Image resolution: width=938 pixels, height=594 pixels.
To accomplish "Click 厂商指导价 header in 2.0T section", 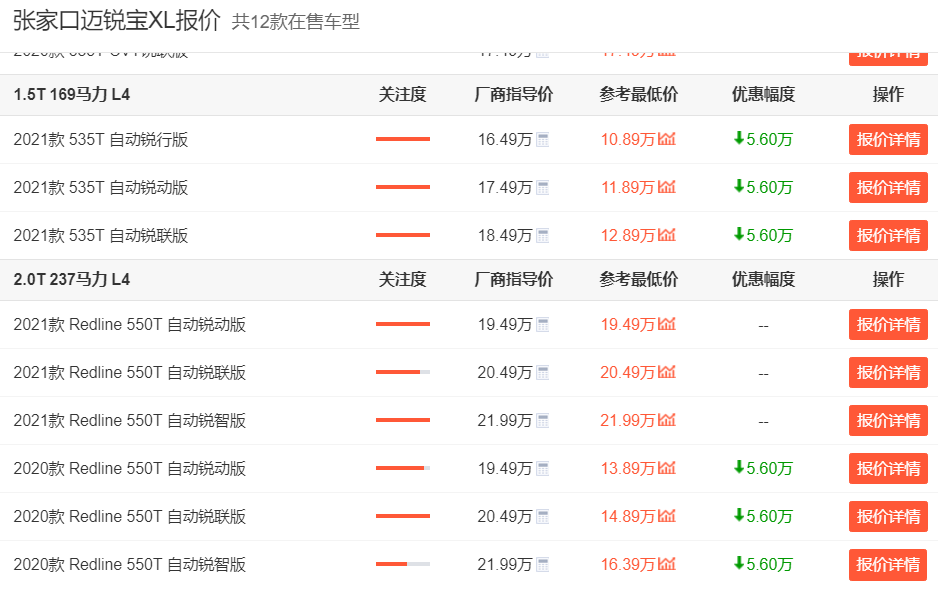I will (x=514, y=279).
